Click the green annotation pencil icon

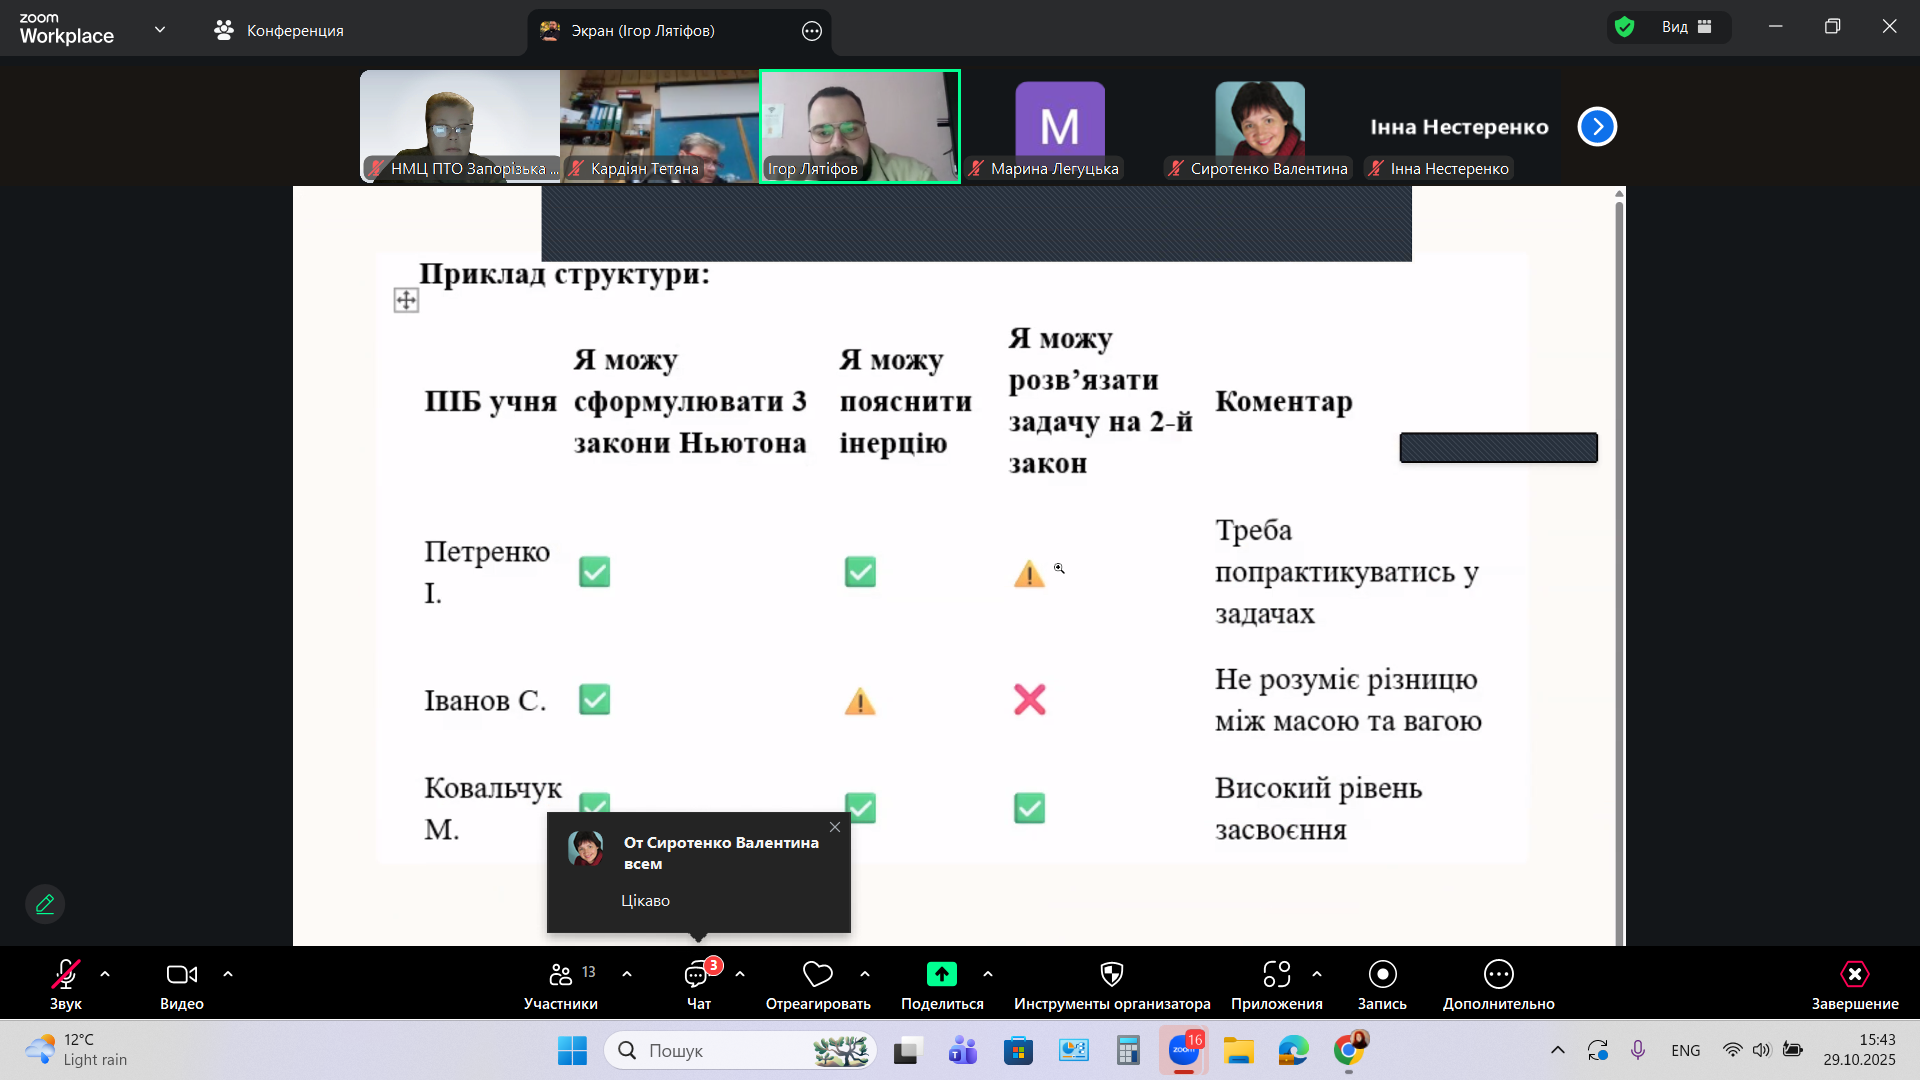45,904
